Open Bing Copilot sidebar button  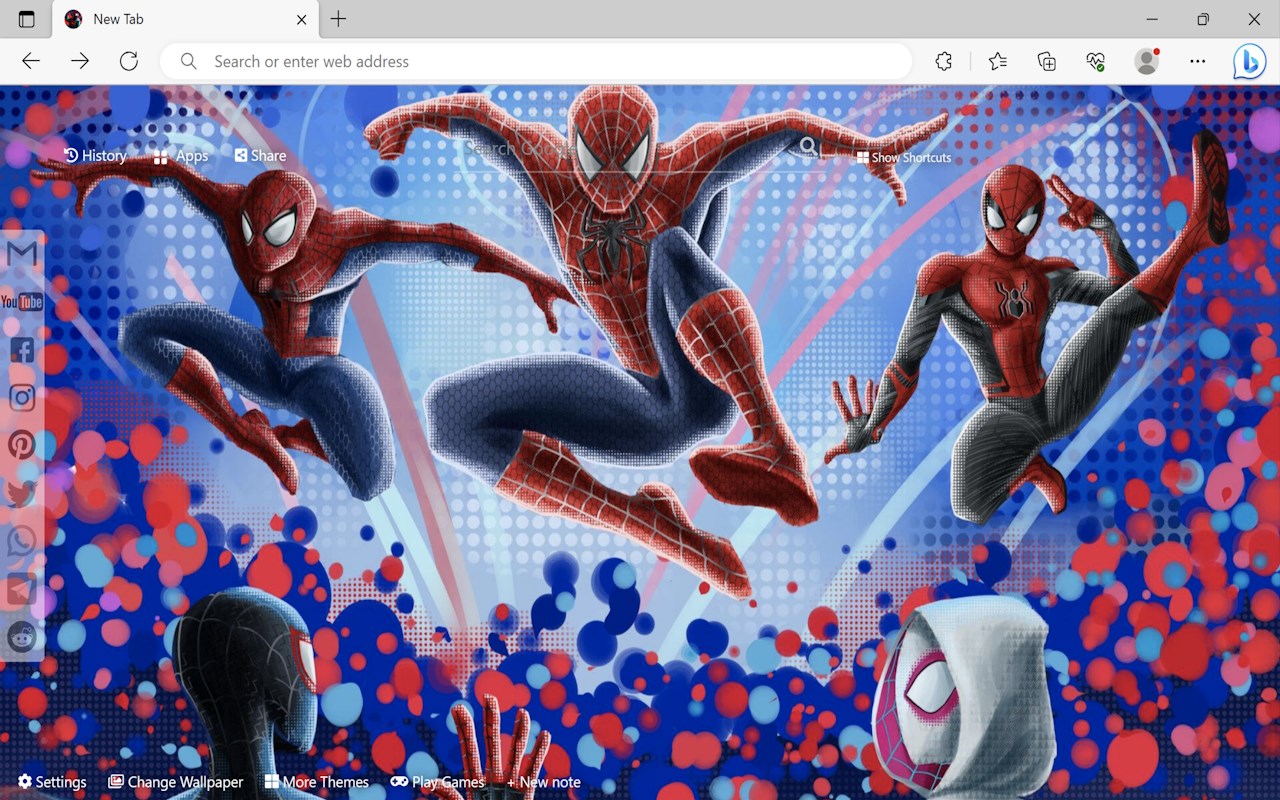1249,61
